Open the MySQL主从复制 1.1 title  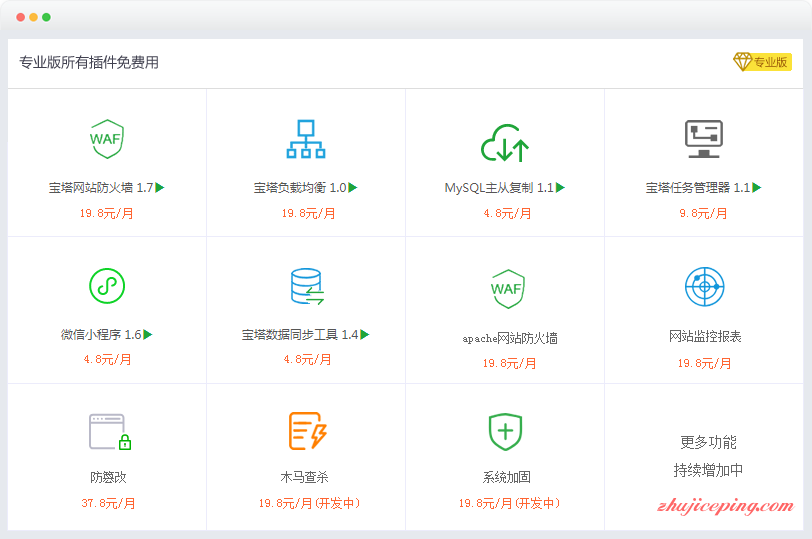tap(499, 187)
